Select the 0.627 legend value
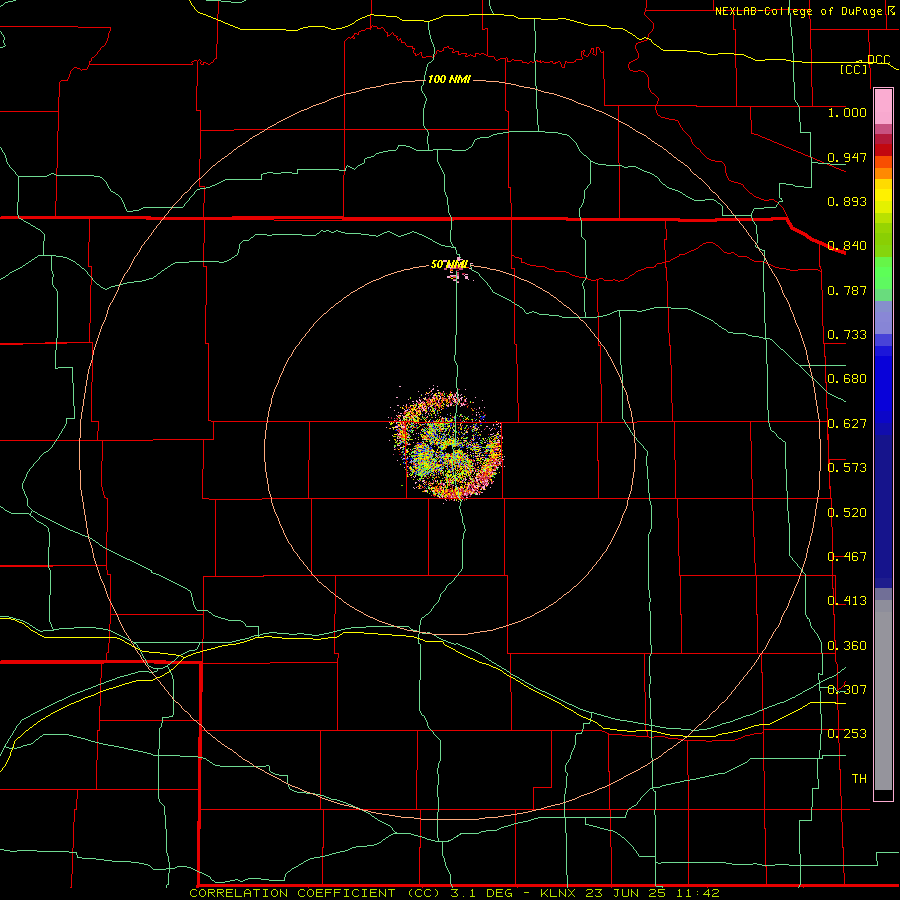Screen dimensions: 900x900 pos(847,424)
